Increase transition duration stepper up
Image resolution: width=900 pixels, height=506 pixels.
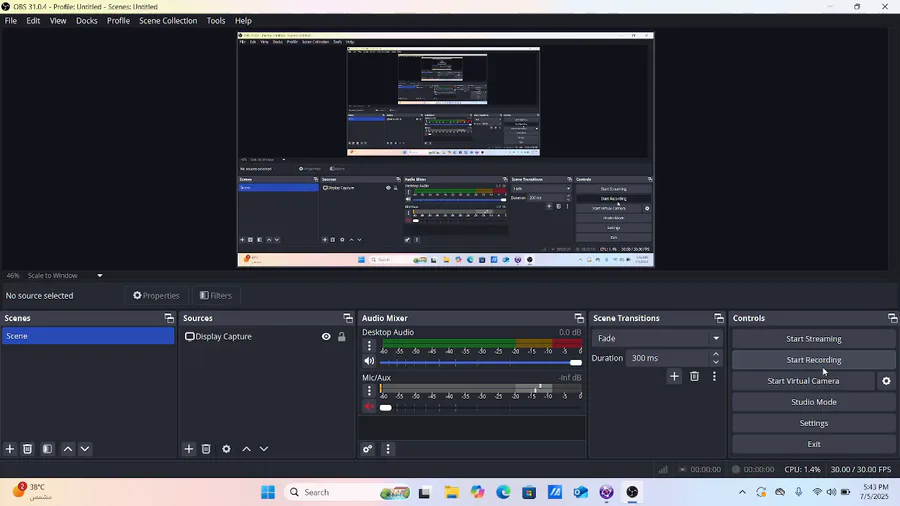point(716,354)
